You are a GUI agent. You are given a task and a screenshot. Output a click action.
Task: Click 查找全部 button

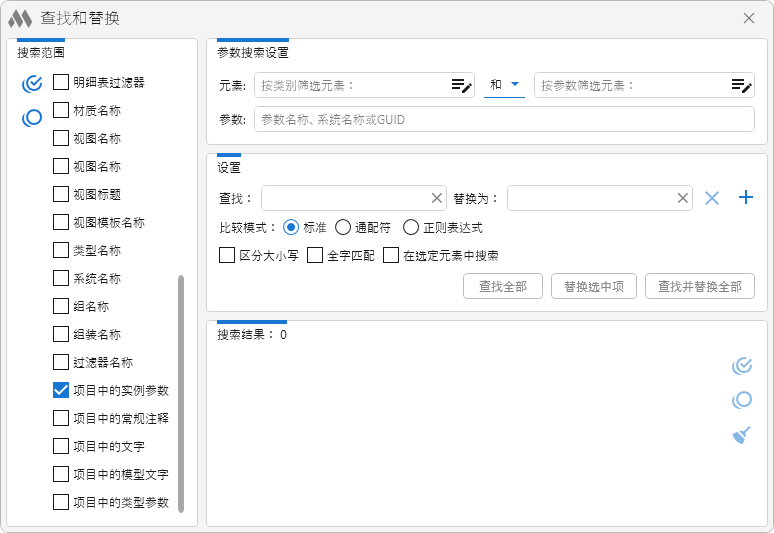502,286
